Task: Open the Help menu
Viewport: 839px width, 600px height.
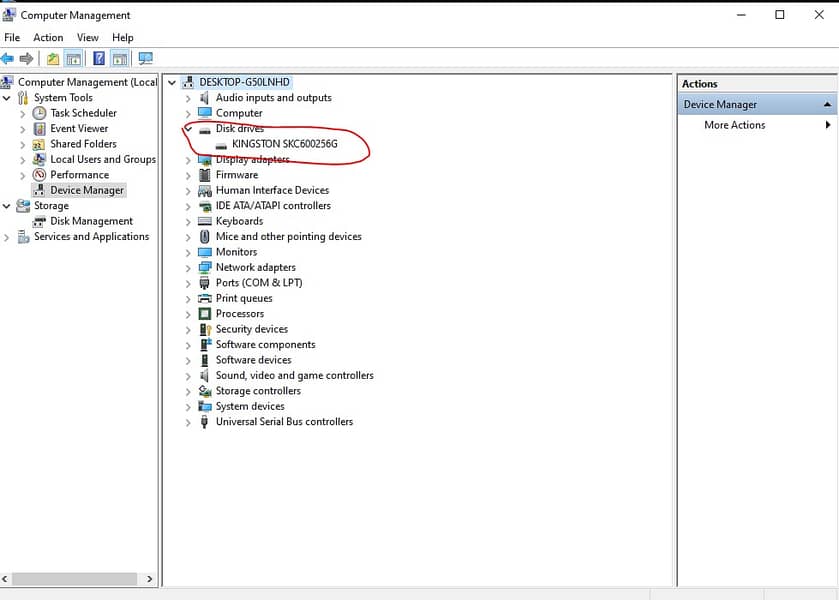Action: (123, 37)
